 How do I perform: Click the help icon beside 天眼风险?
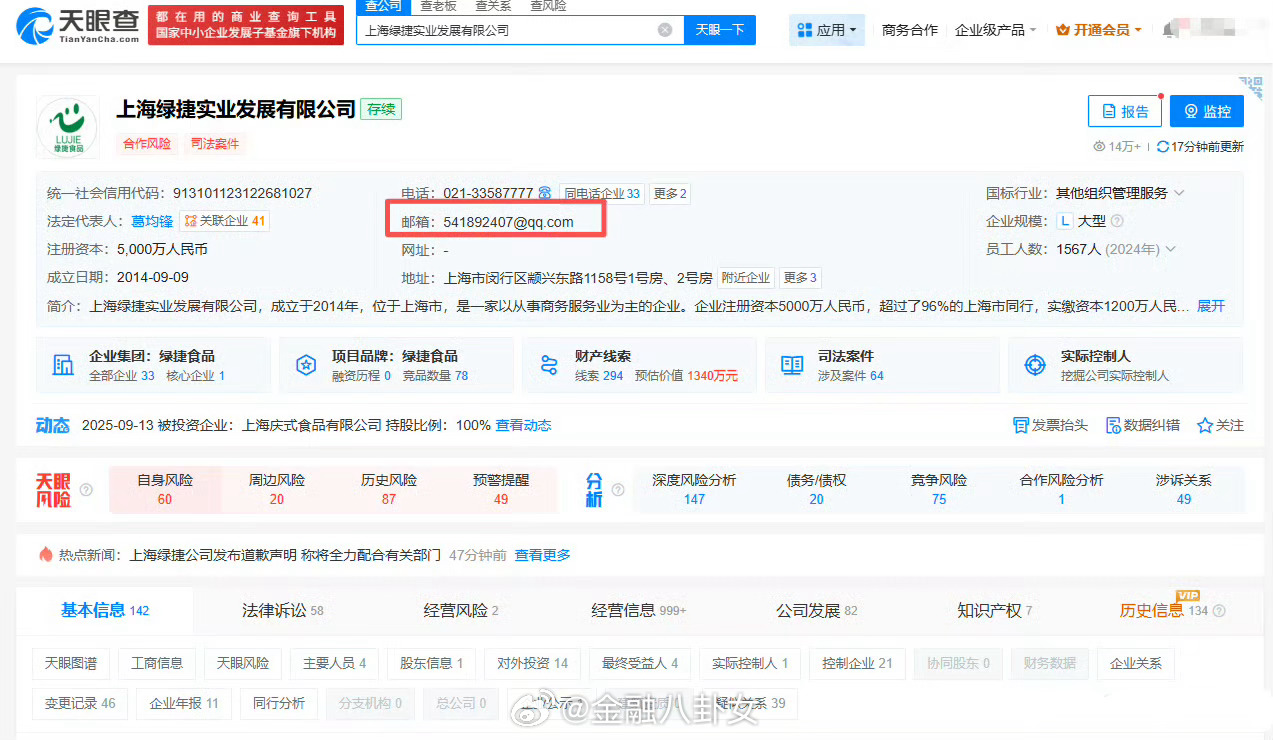pos(86,490)
